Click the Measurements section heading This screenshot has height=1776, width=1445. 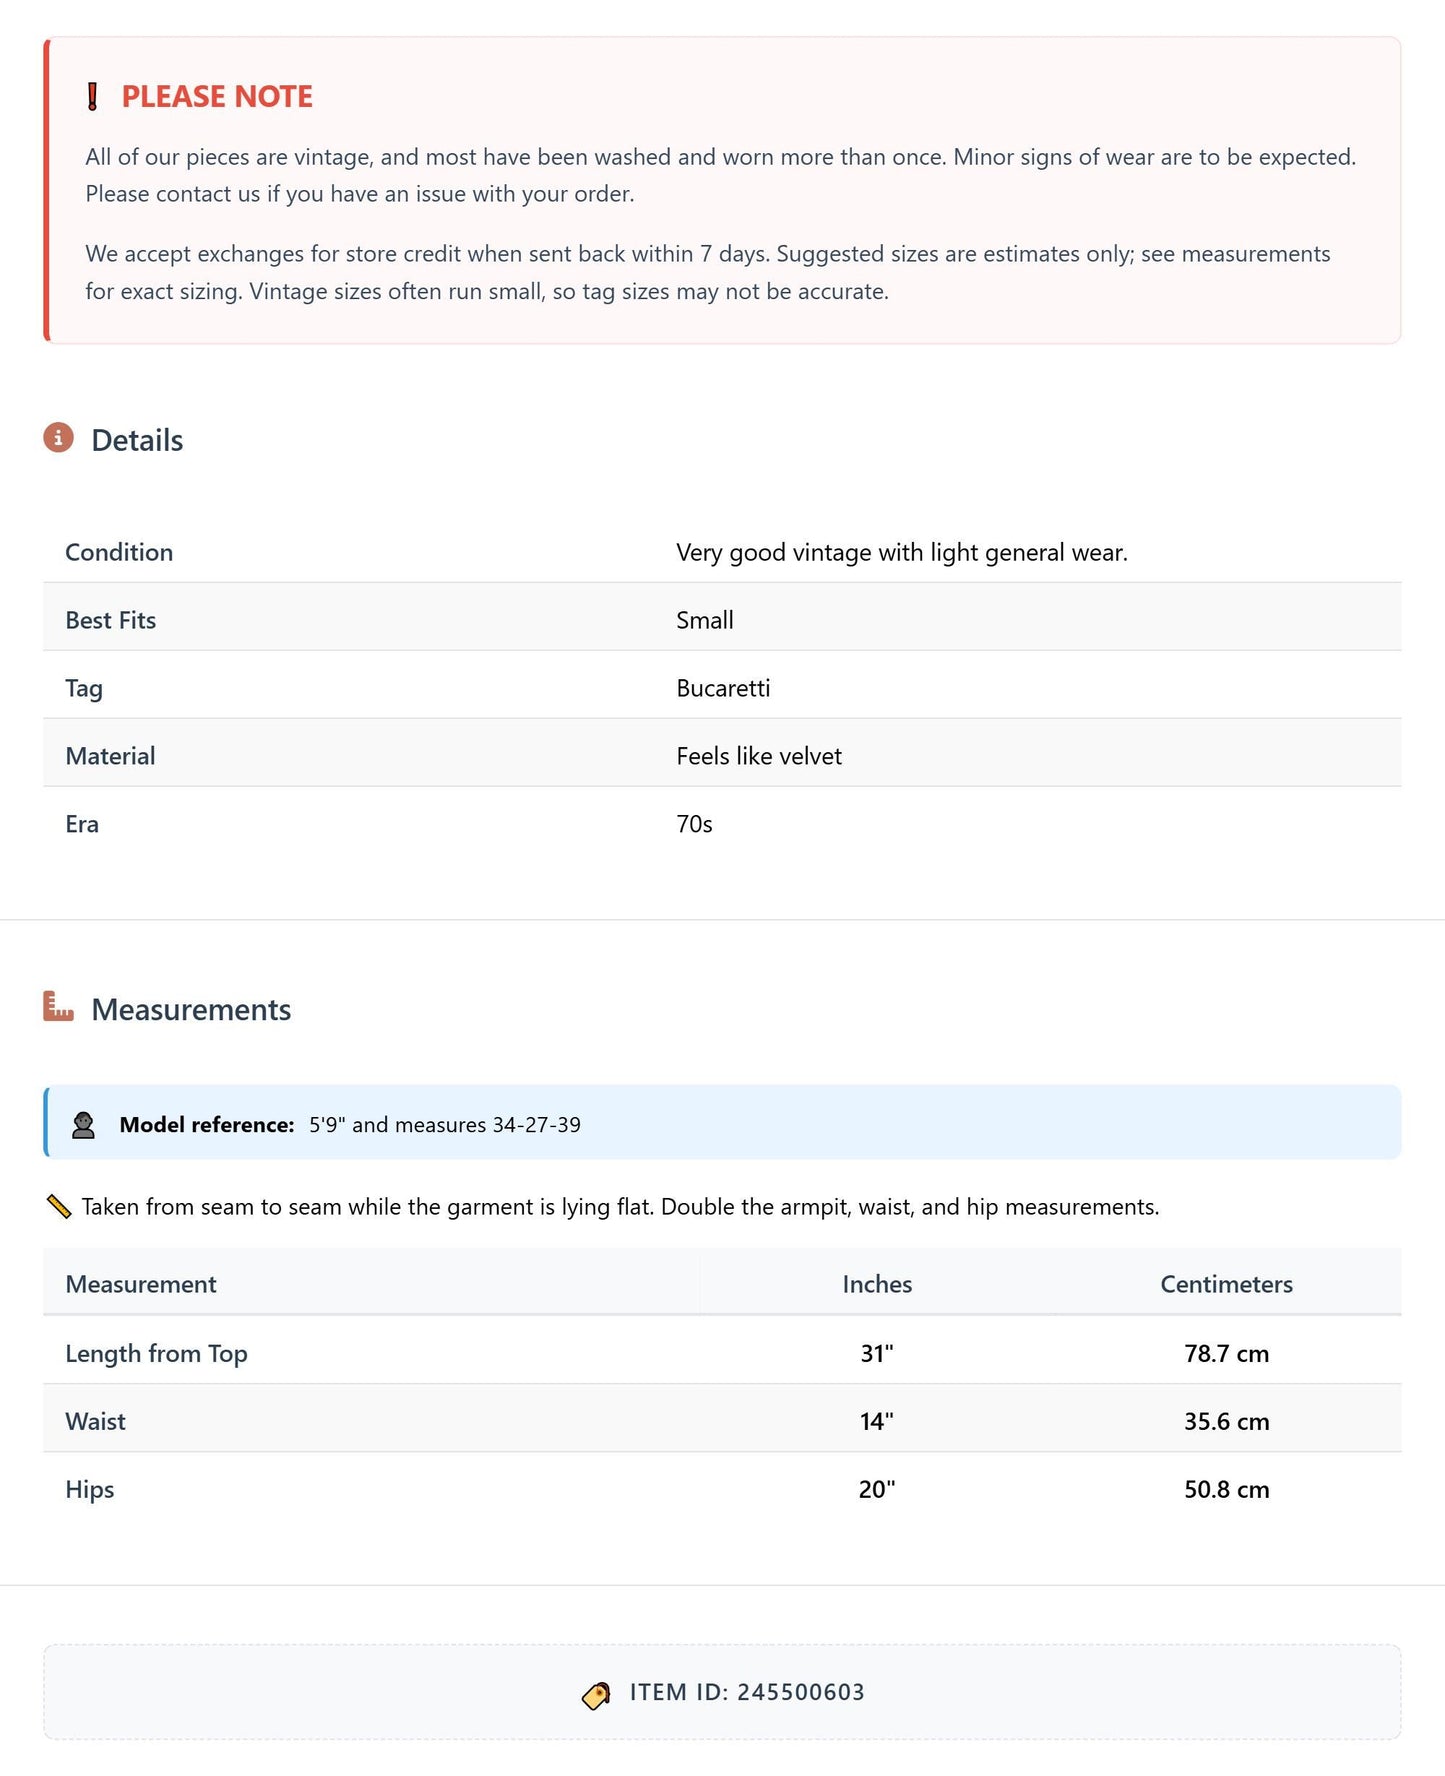191,1010
